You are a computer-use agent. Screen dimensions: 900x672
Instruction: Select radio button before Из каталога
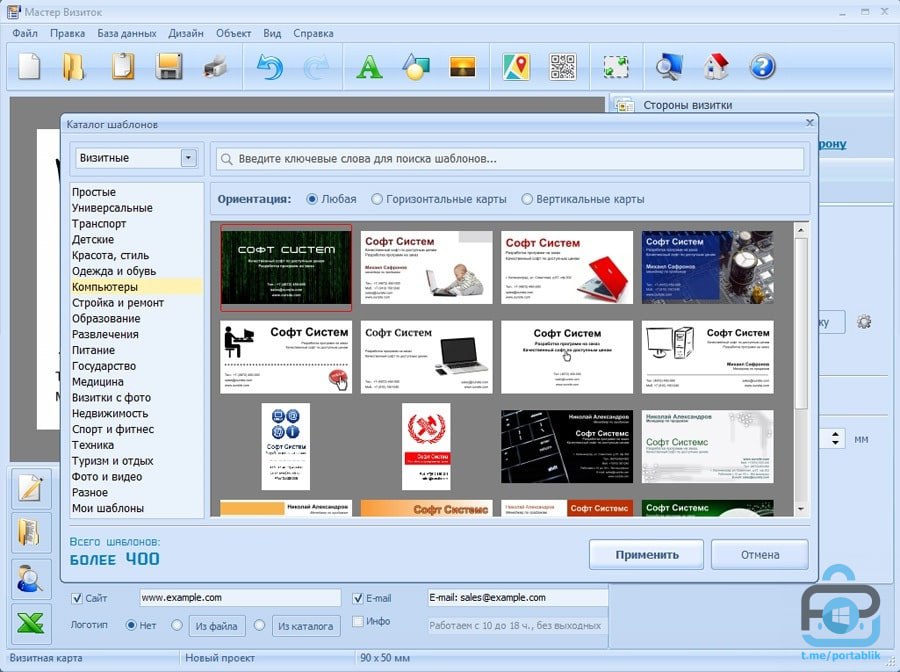[x=259, y=625]
